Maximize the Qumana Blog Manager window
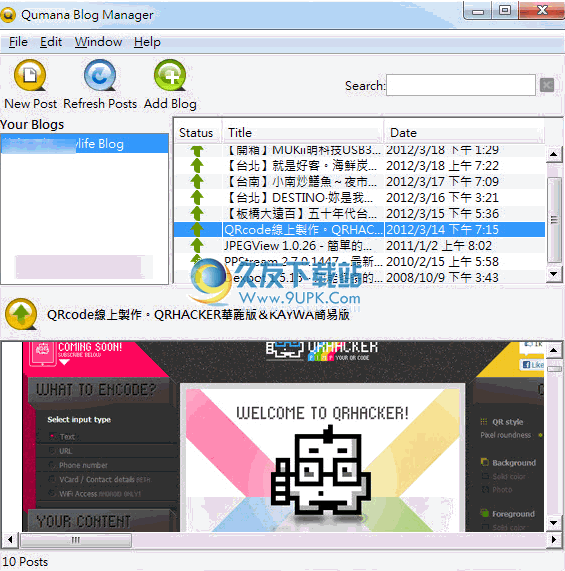 (505, 11)
